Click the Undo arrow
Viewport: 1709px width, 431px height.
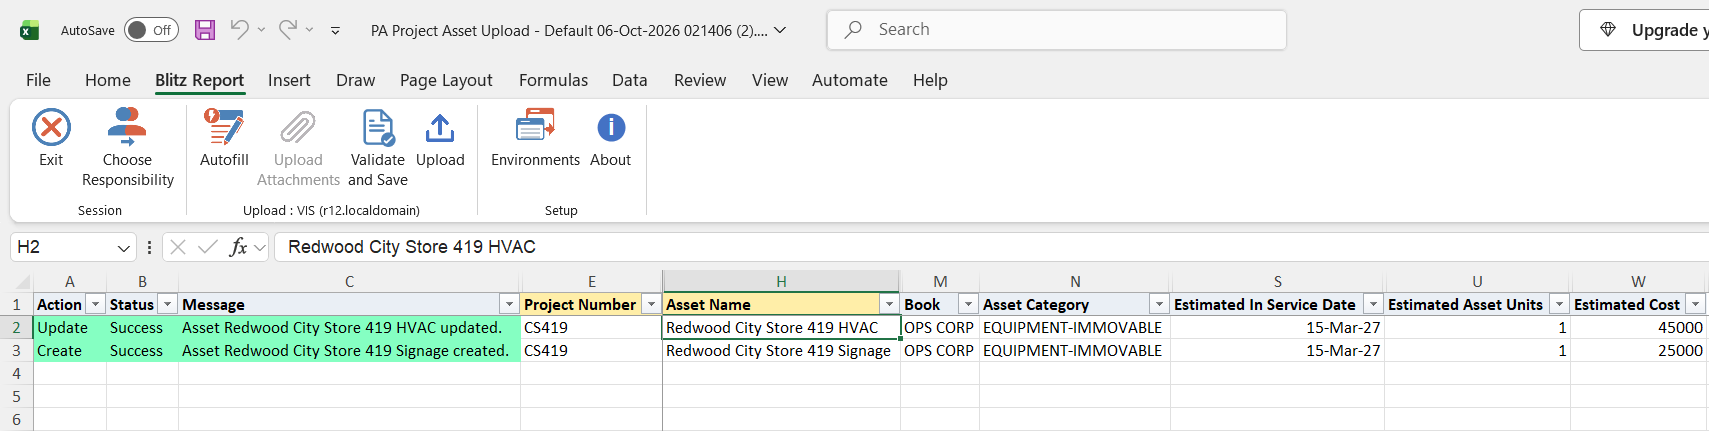239,29
